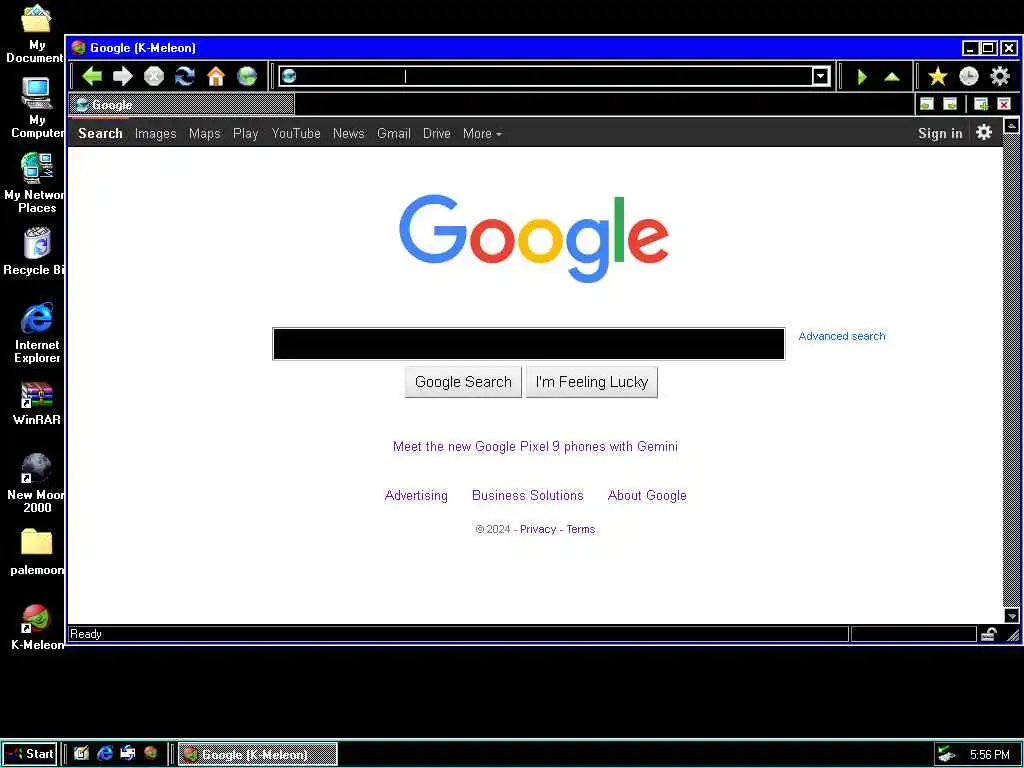This screenshot has width=1024, height=768.
Task: Stop page loading with the X icon
Action: point(154,76)
